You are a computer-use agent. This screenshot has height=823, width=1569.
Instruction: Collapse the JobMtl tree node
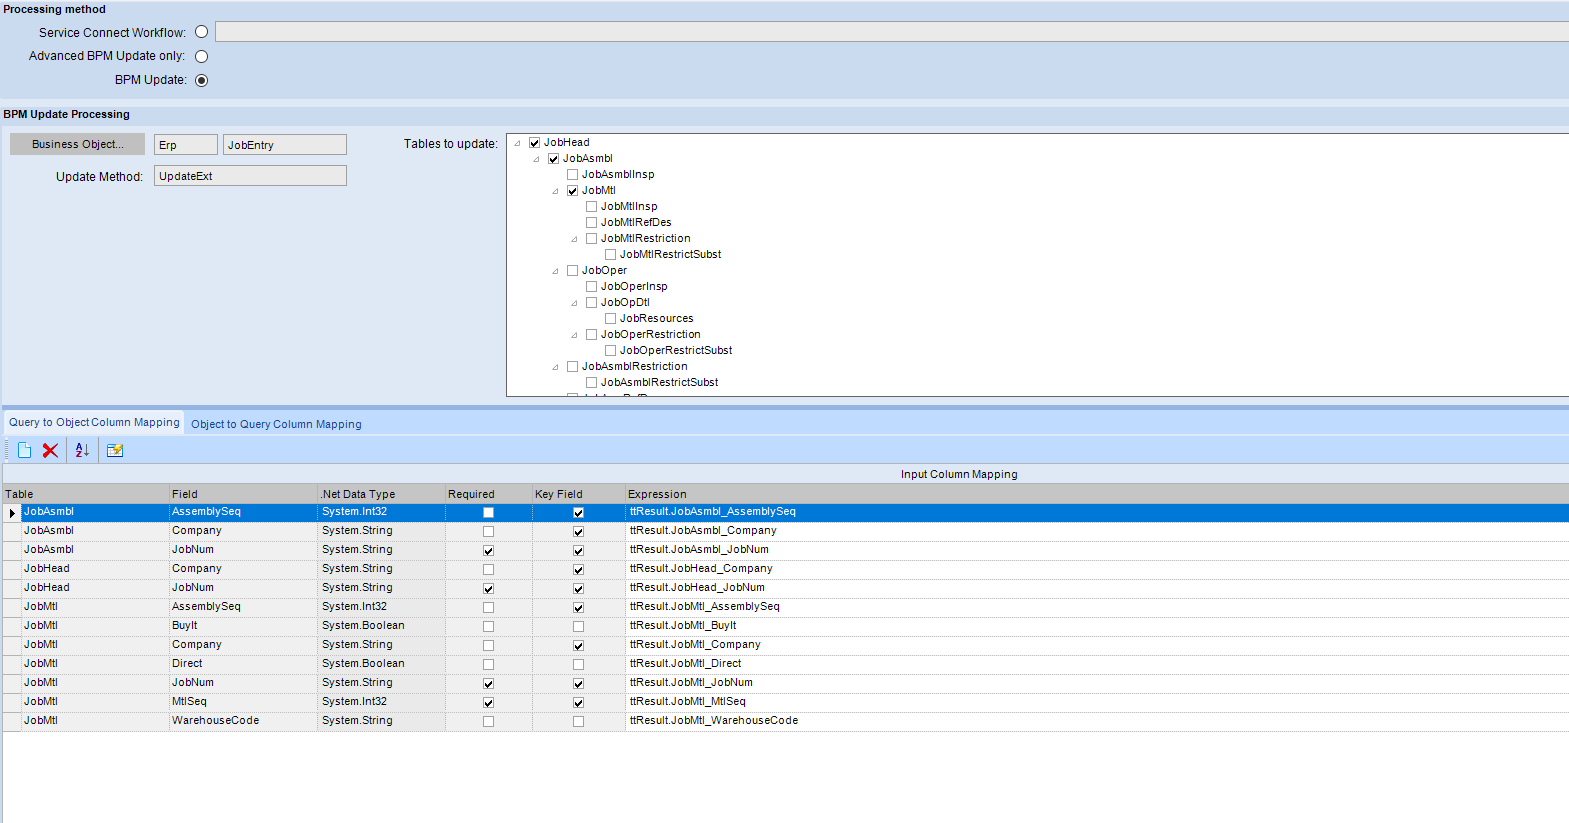pyautogui.click(x=555, y=191)
